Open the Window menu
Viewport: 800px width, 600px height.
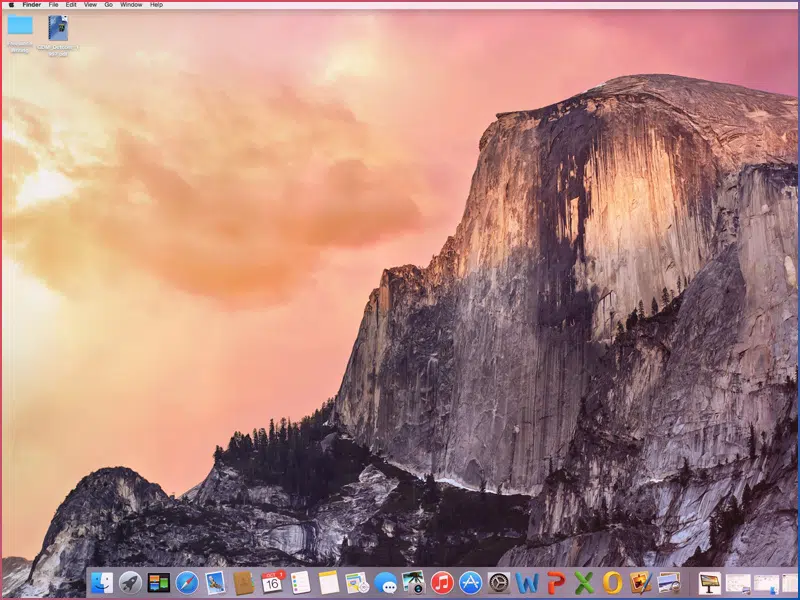tap(131, 5)
